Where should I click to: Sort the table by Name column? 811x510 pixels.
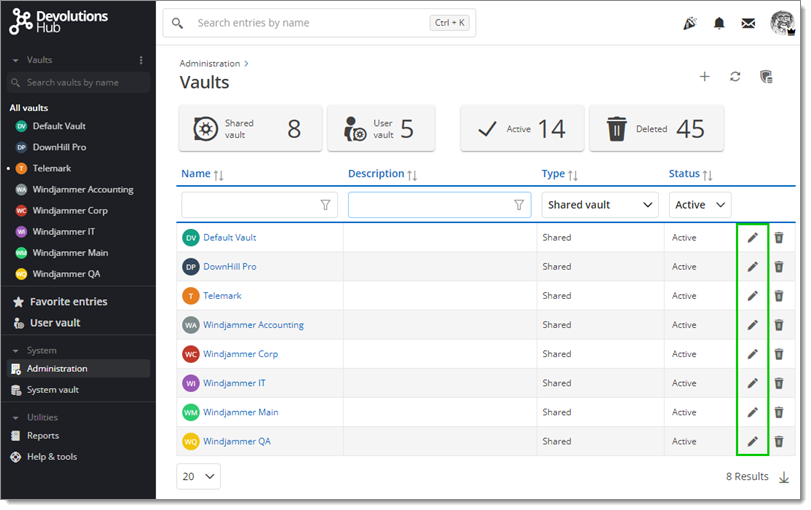(x=202, y=174)
